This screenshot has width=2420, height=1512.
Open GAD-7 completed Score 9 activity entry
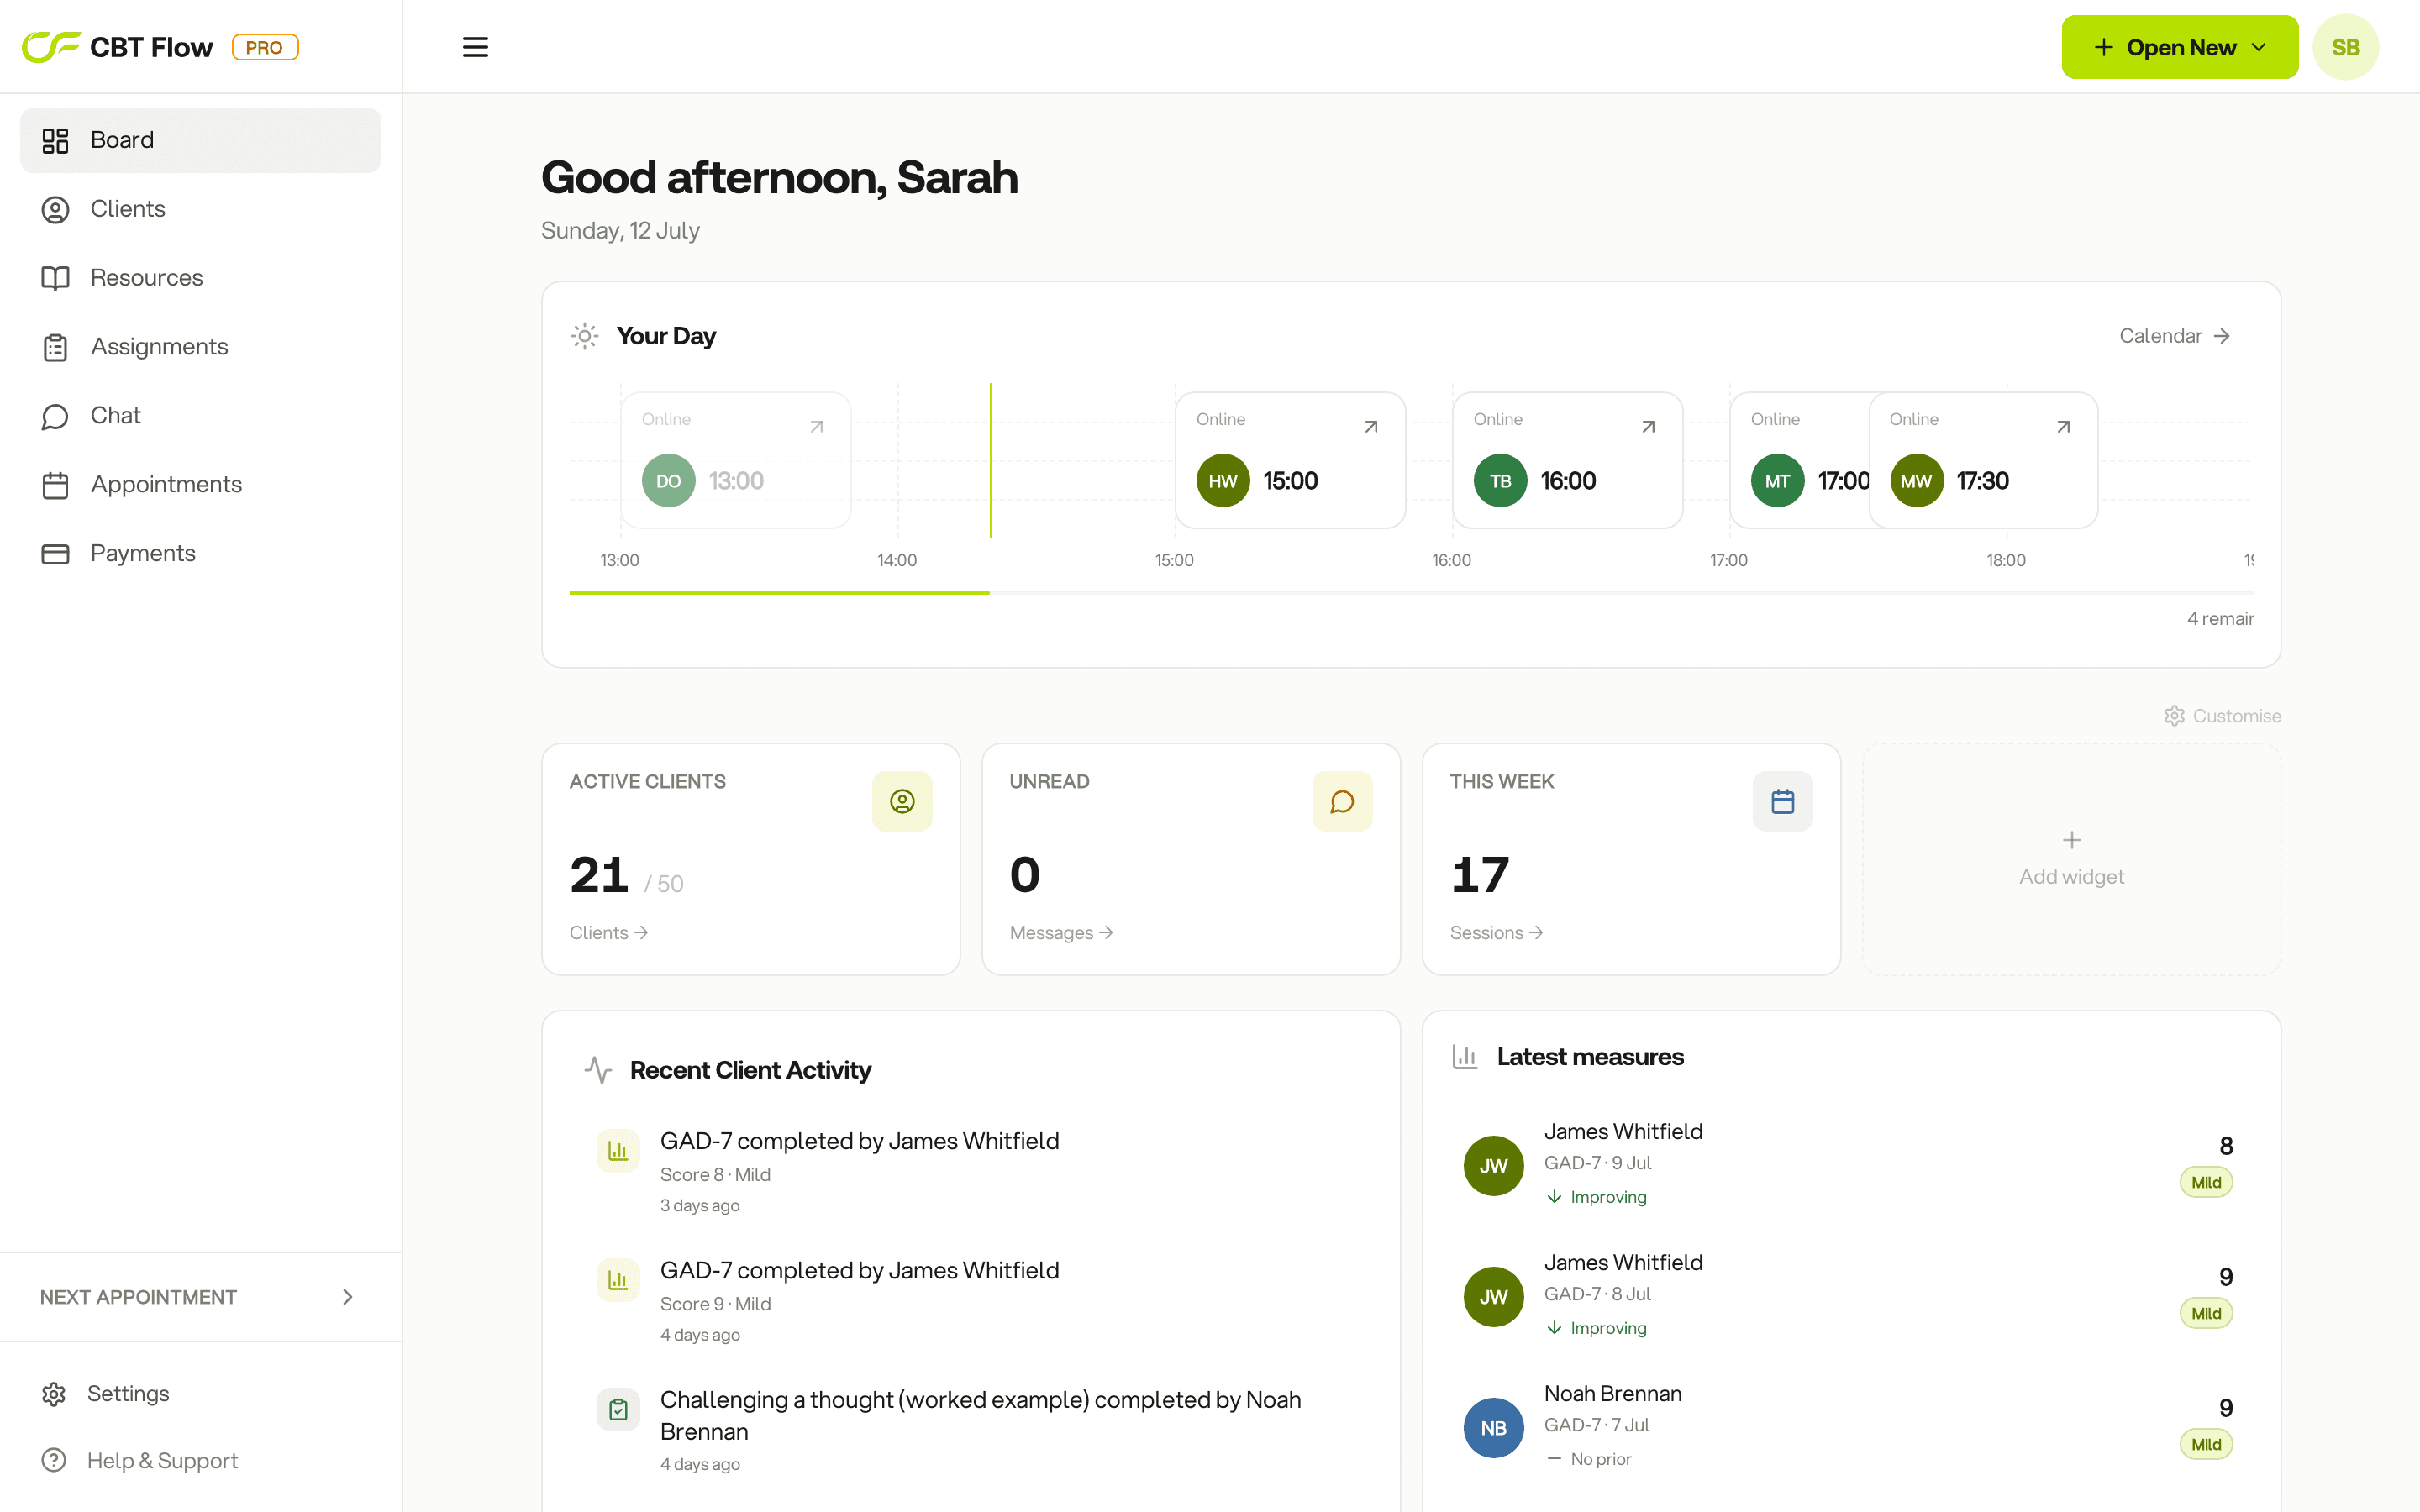click(x=970, y=1301)
